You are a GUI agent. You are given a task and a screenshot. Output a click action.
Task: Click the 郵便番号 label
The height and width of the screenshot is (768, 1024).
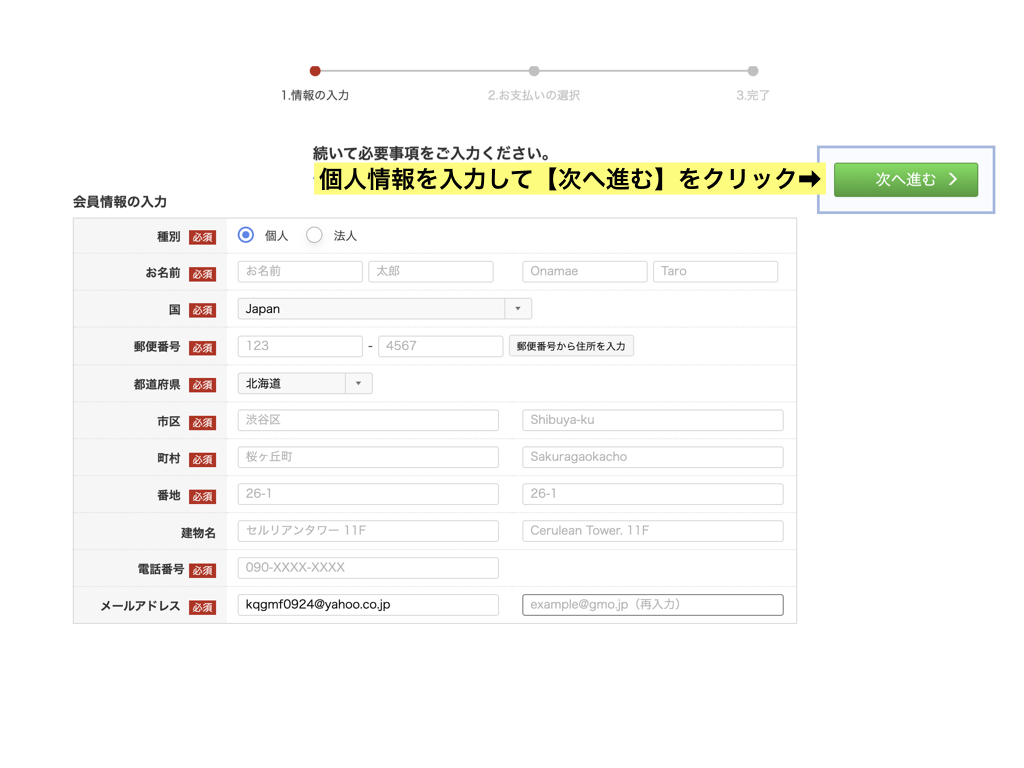(157, 347)
